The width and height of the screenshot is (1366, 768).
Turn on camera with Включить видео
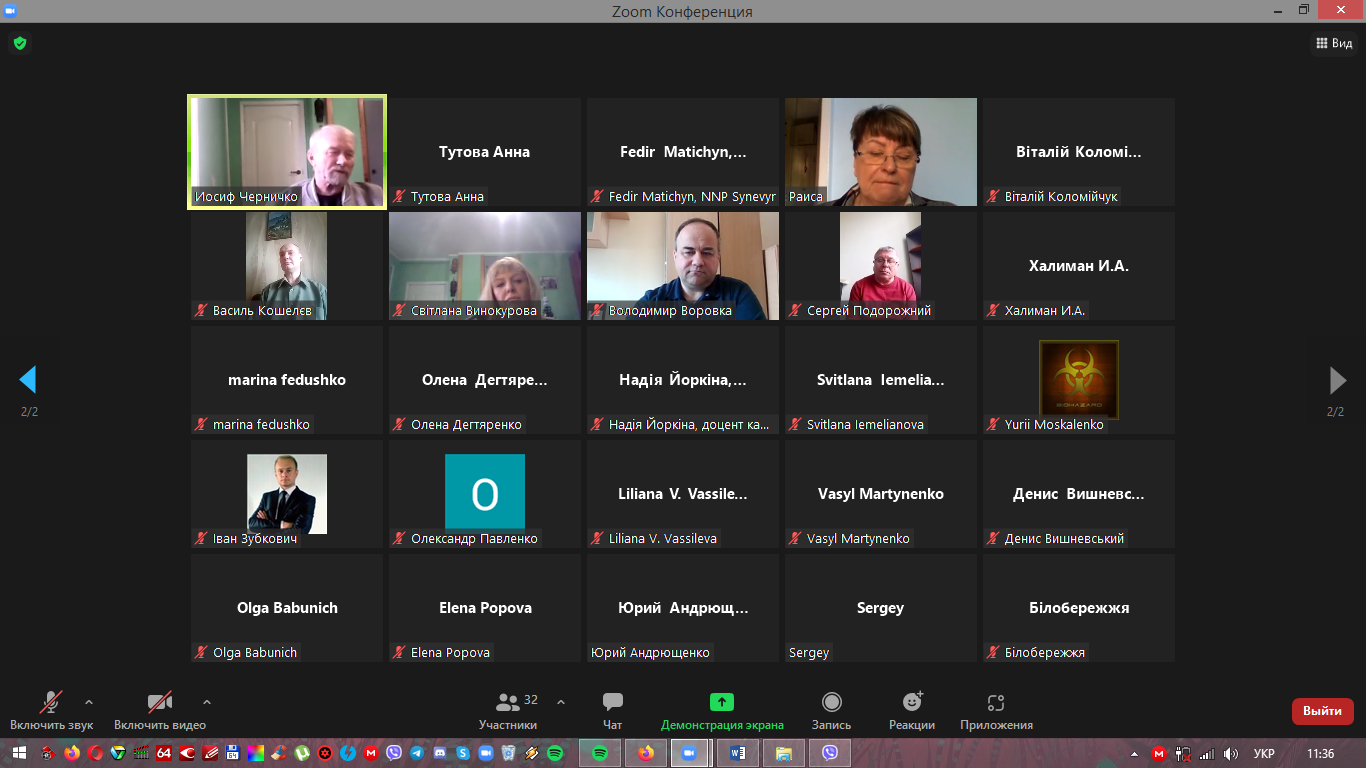[159, 710]
